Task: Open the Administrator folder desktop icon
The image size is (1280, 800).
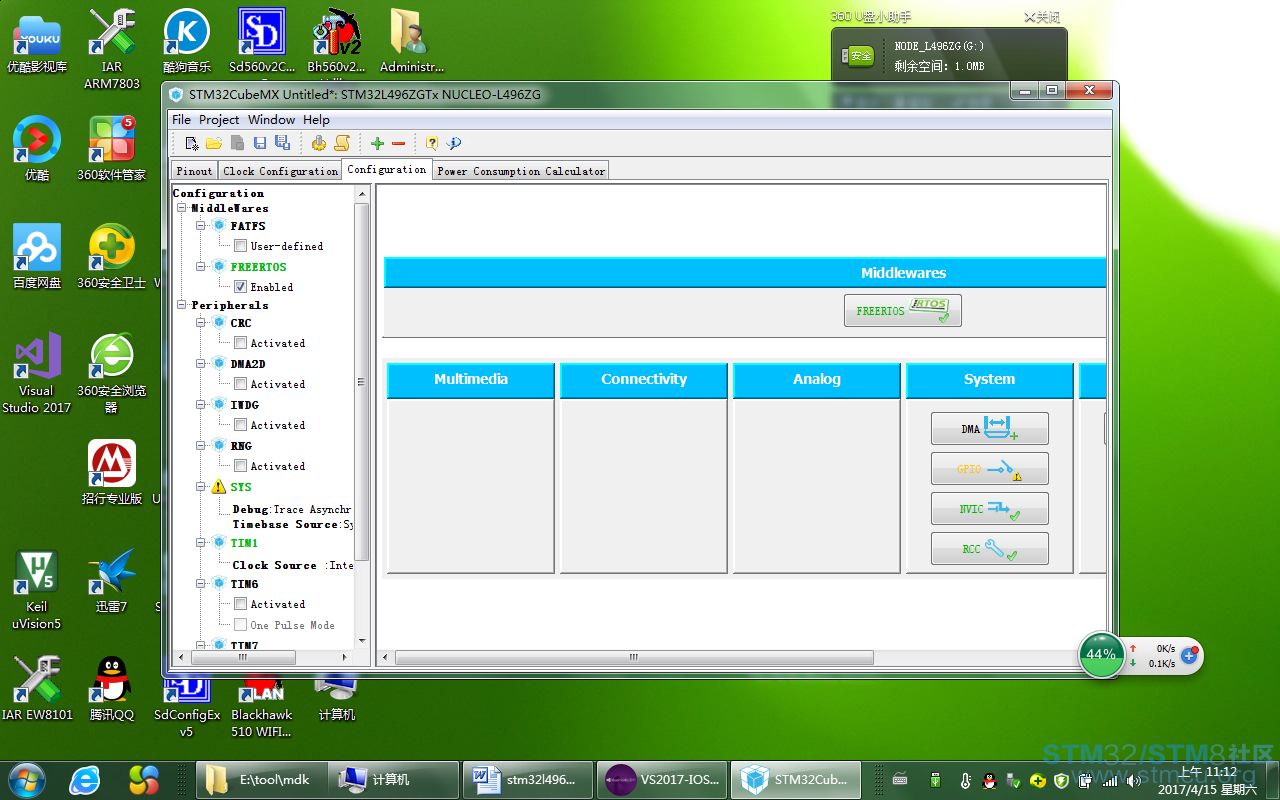Action: (411, 43)
